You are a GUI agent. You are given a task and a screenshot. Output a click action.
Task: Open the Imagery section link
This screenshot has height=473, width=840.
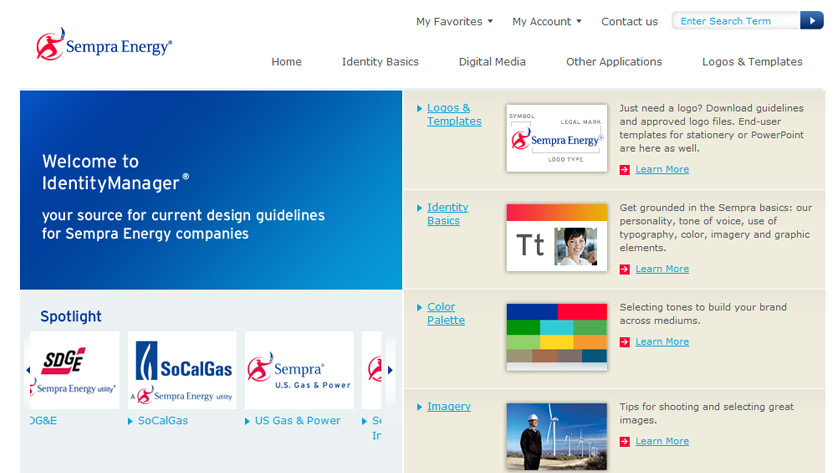pyautogui.click(x=449, y=407)
